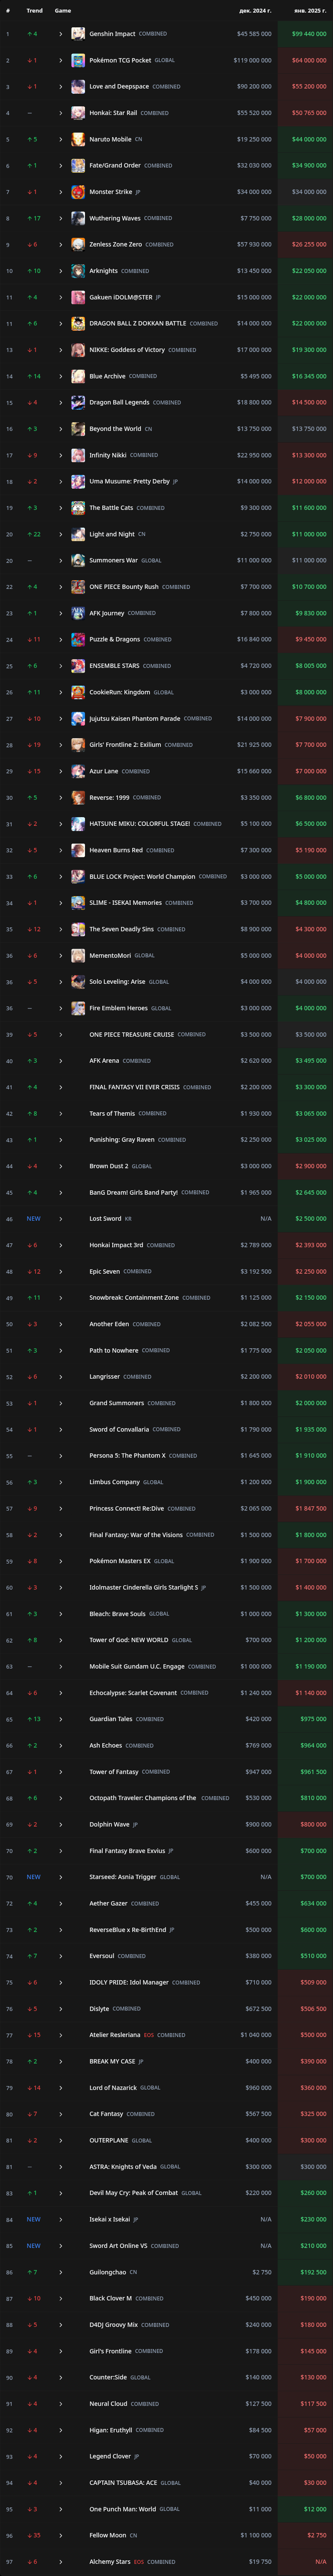Click the Wuthering Waves game icon
Viewport: 333px width, 2576px height.
coord(78,218)
